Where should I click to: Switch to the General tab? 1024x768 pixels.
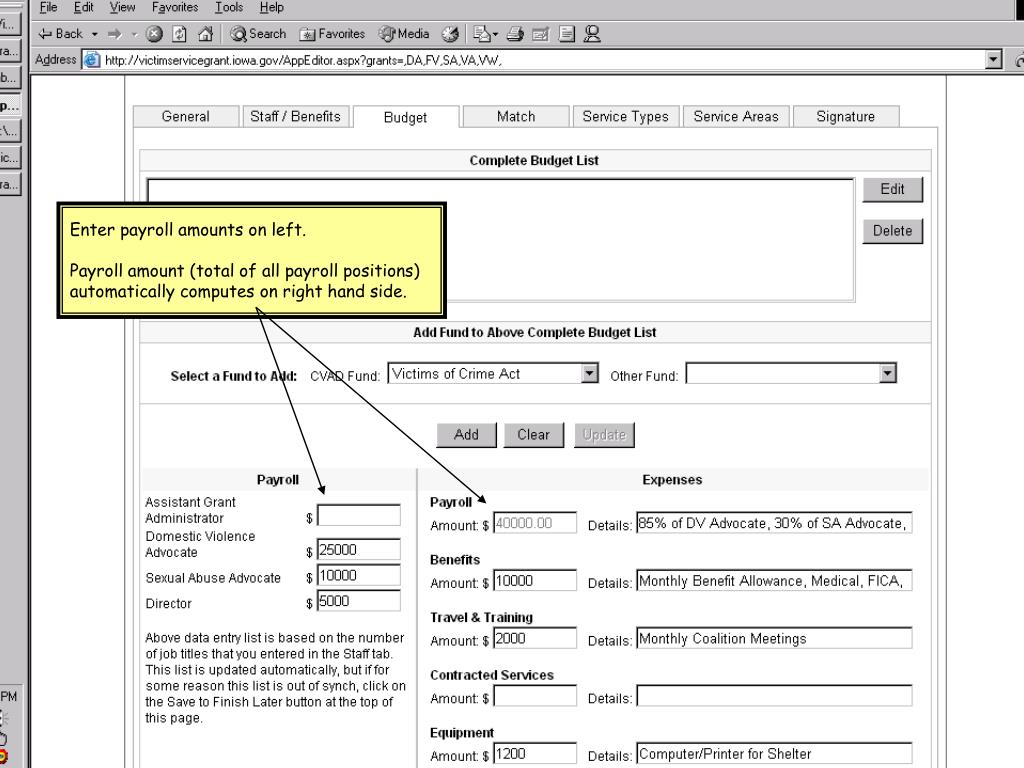185,116
